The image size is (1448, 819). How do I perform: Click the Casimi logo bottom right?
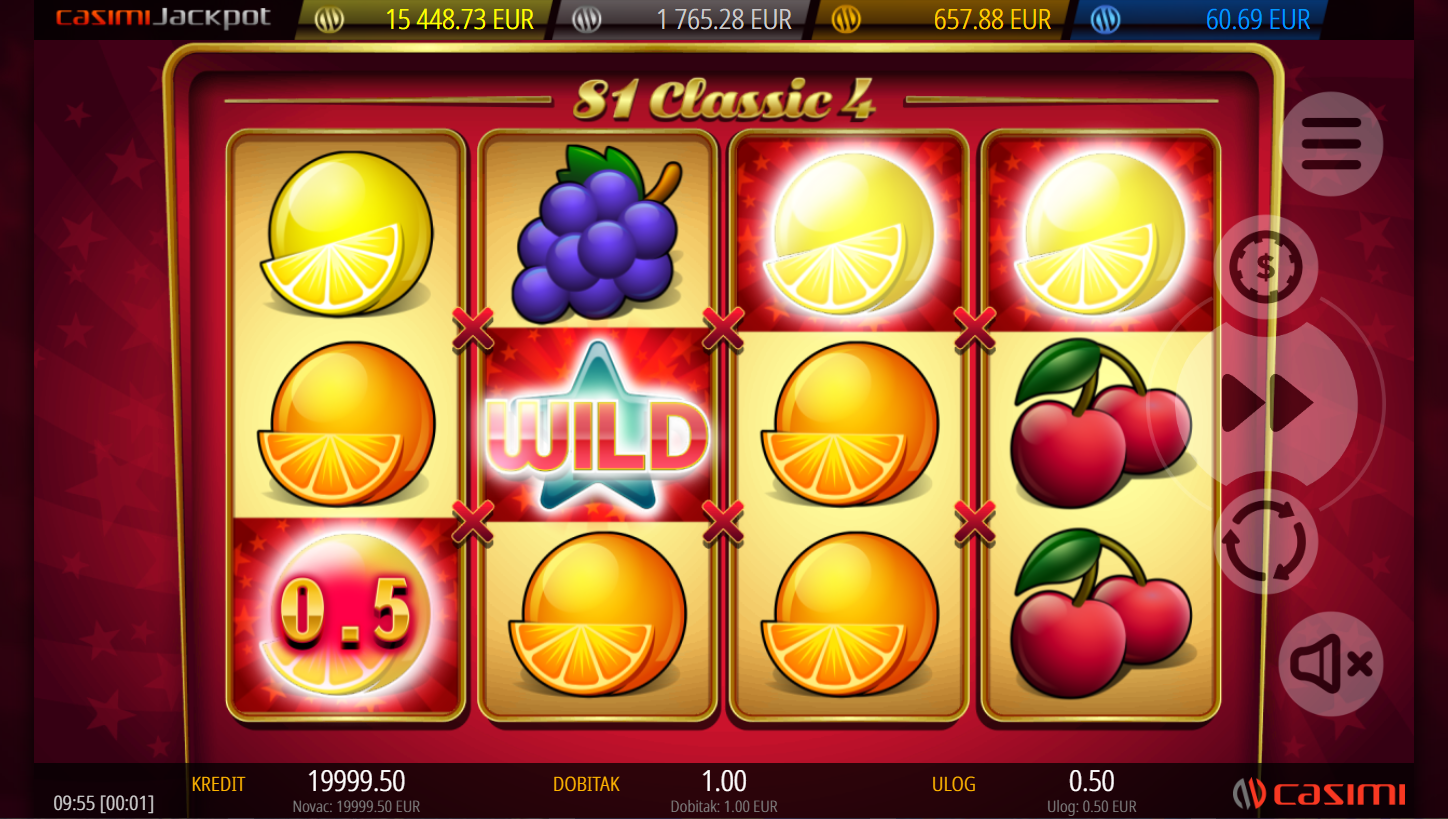(x=1319, y=794)
